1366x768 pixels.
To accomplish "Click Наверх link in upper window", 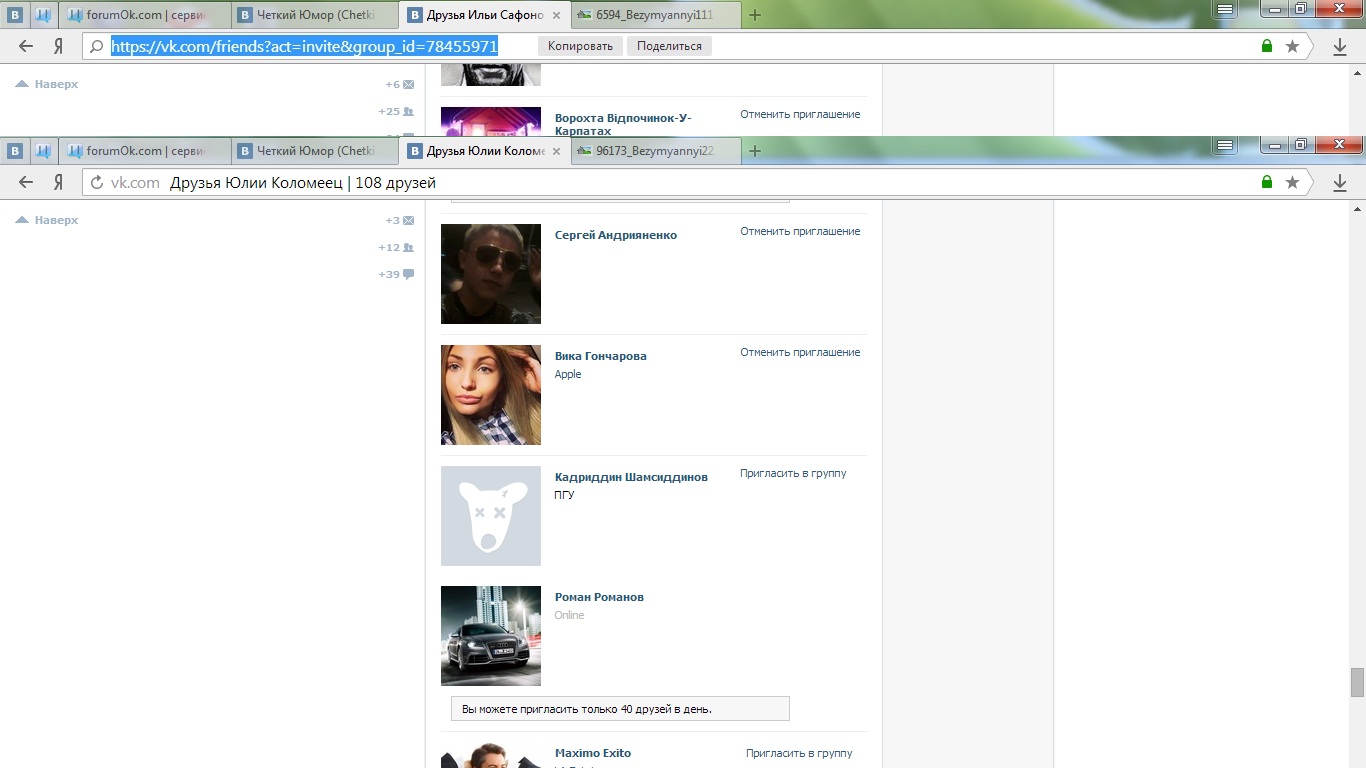I will click(x=47, y=84).
